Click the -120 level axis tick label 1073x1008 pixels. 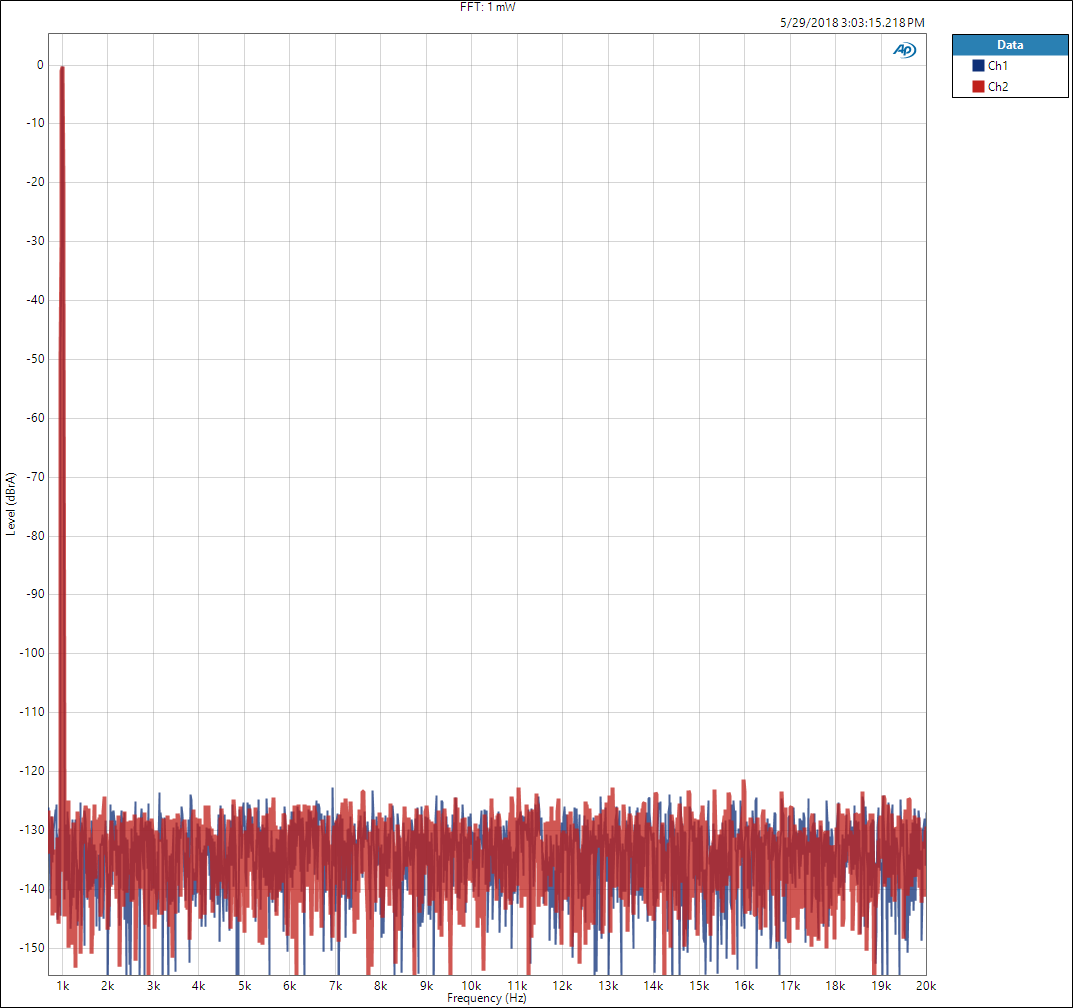pos(32,771)
